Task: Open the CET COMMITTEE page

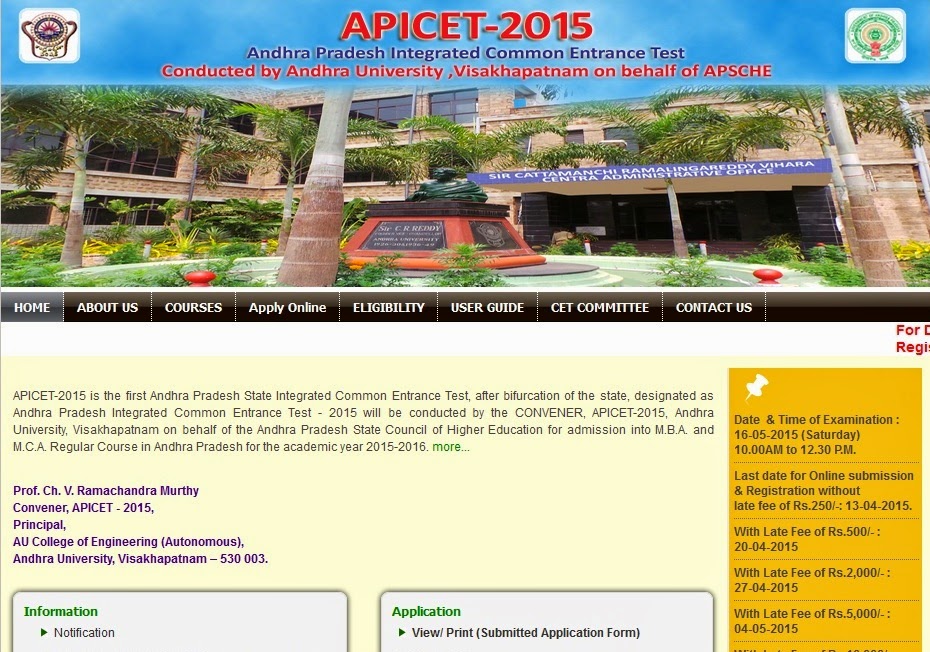Action: [600, 307]
